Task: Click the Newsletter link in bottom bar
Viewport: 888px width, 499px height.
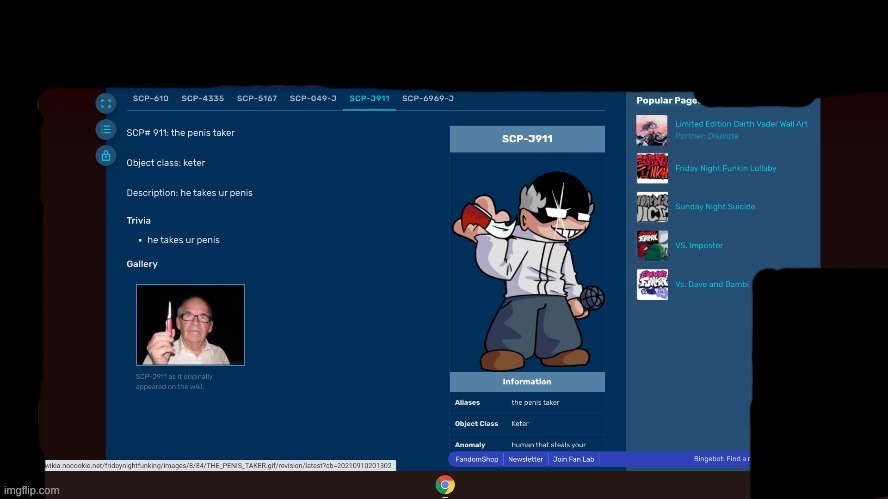Action: click(525, 459)
